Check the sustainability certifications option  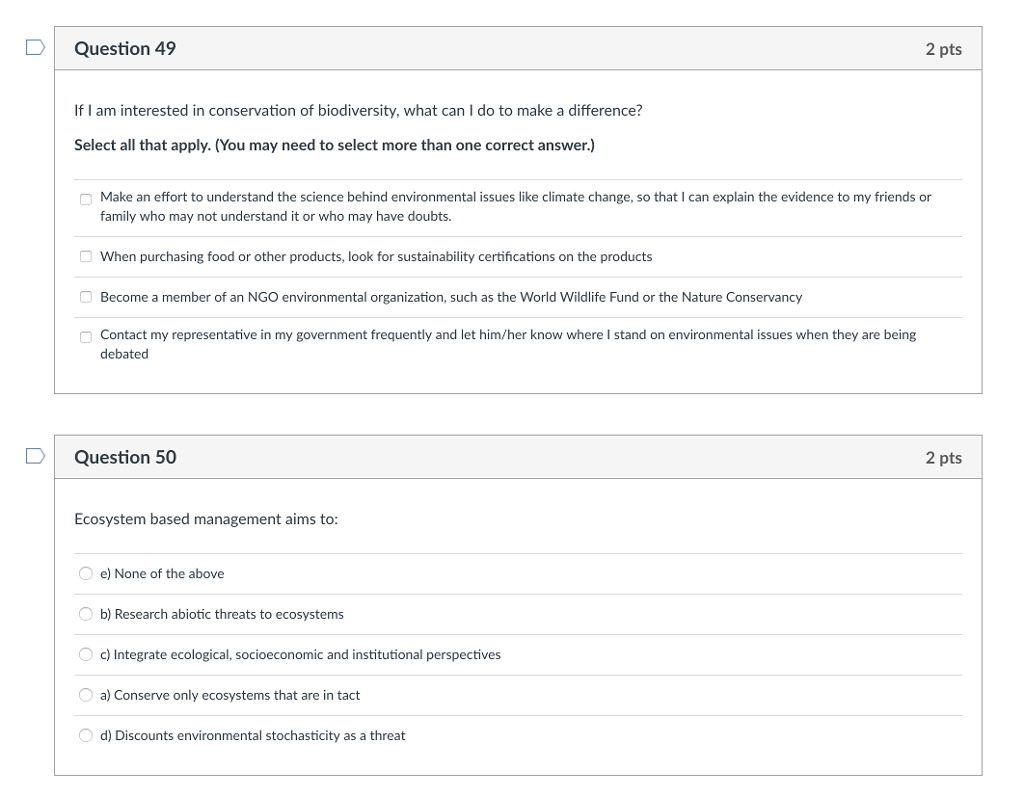(x=86, y=256)
